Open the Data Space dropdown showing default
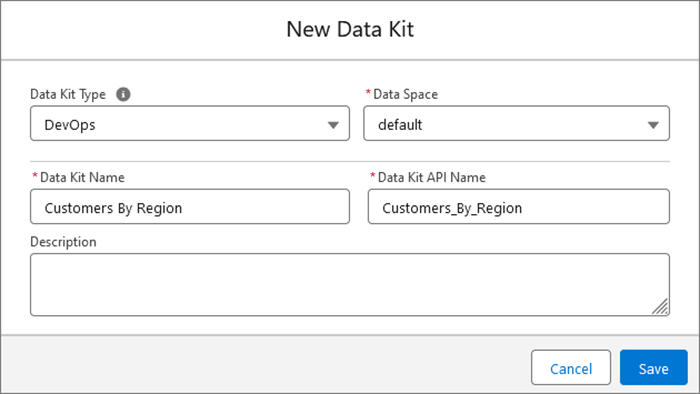Viewport: 700px width, 394px height. point(517,124)
